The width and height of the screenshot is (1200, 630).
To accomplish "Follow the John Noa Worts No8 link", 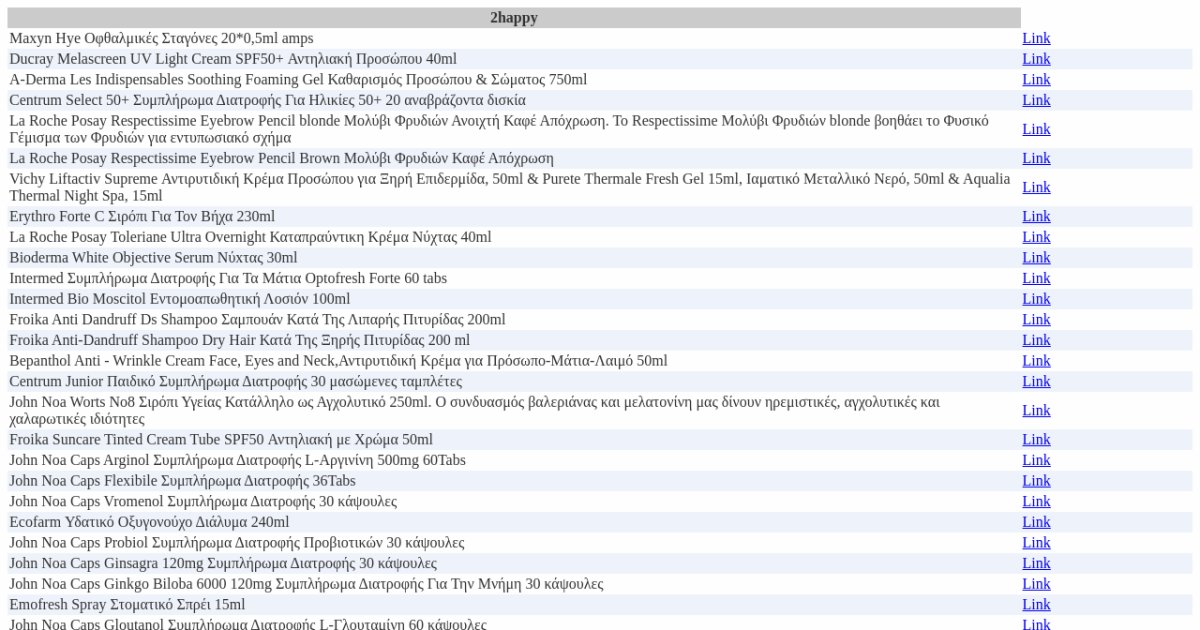I will 1036,410.
